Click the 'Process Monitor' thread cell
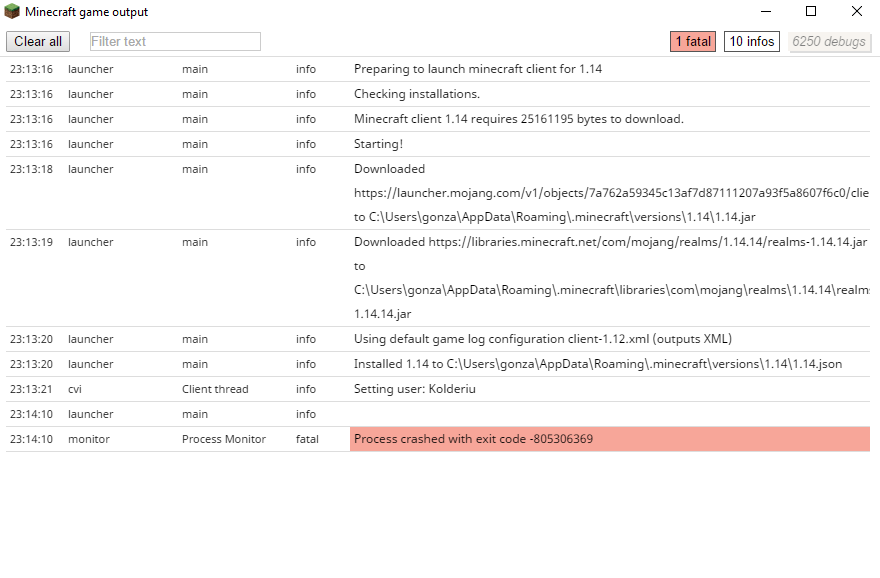Image resolution: width=880 pixels, height=578 pixels. point(224,439)
